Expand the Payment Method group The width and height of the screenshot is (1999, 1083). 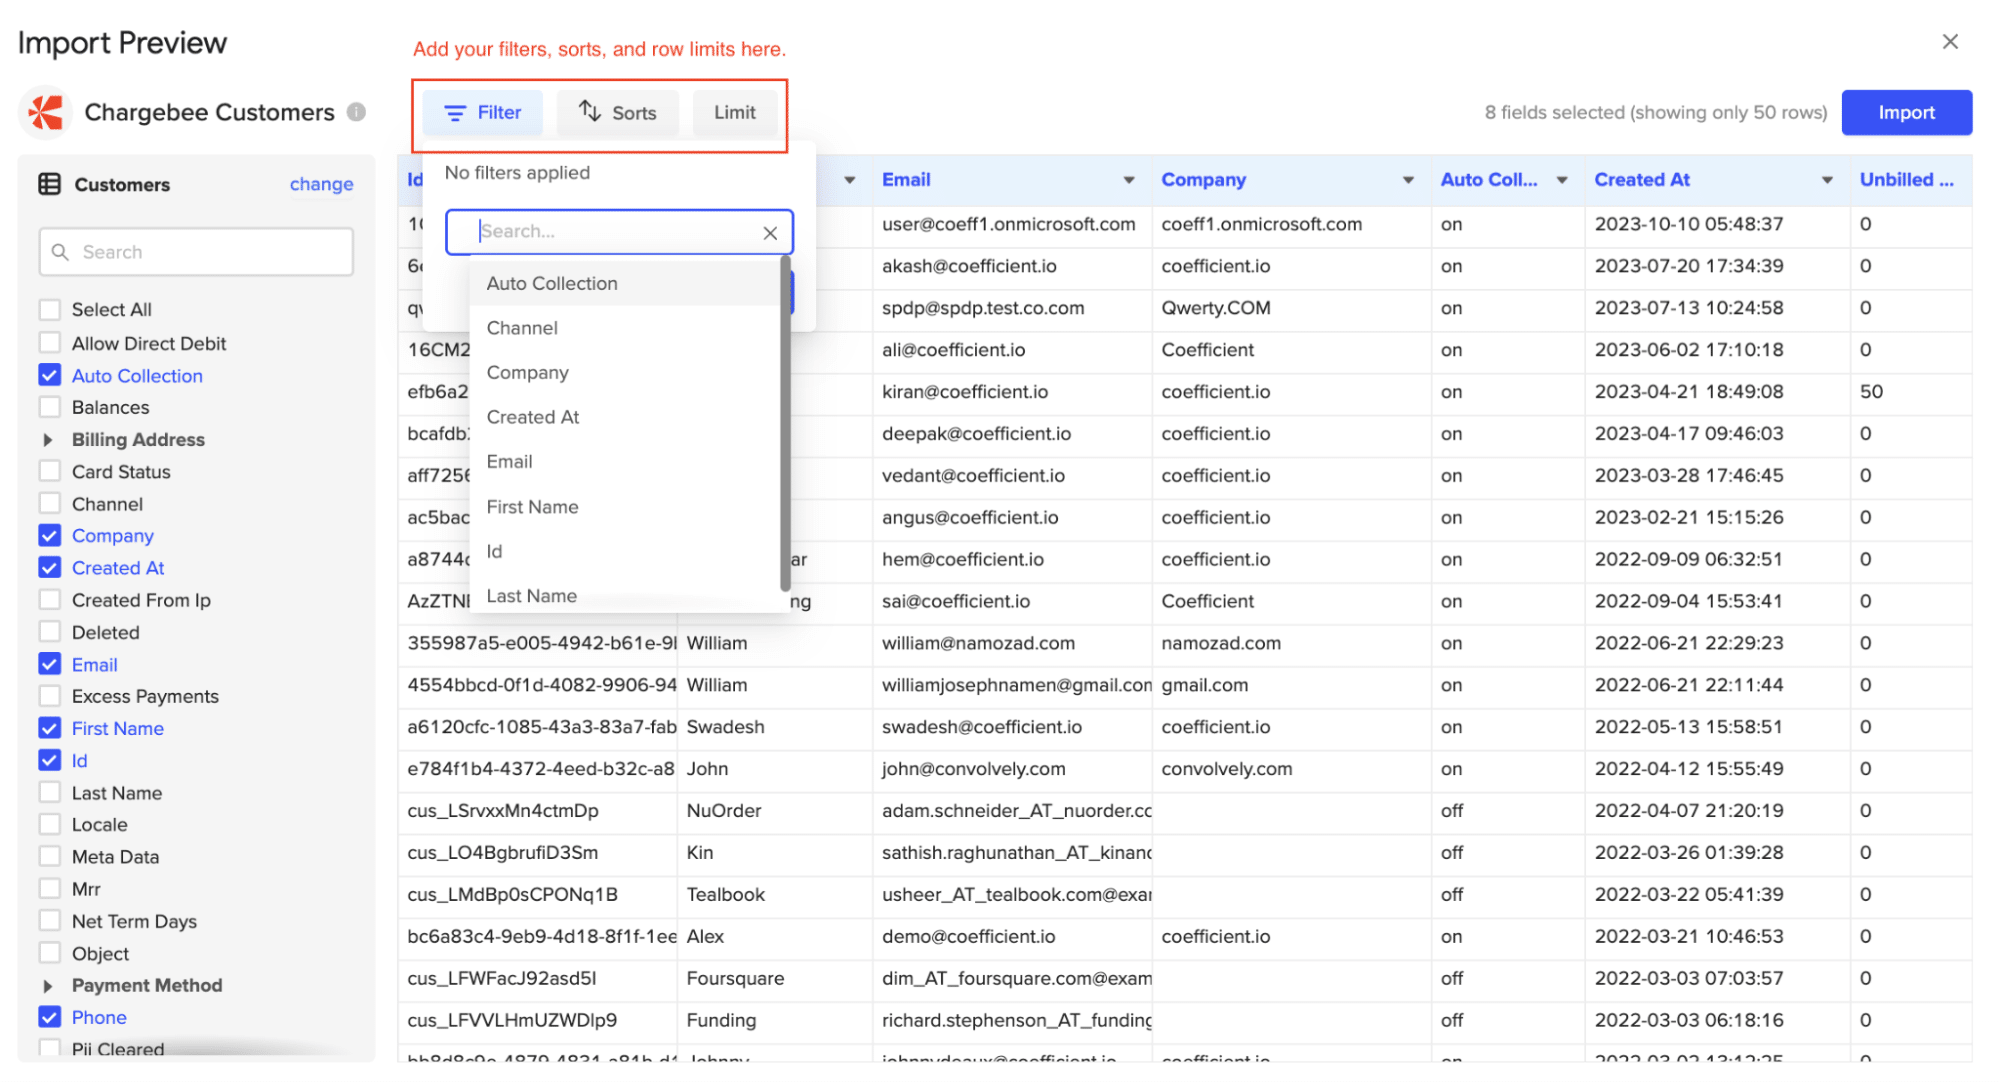(x=47, y=986)
